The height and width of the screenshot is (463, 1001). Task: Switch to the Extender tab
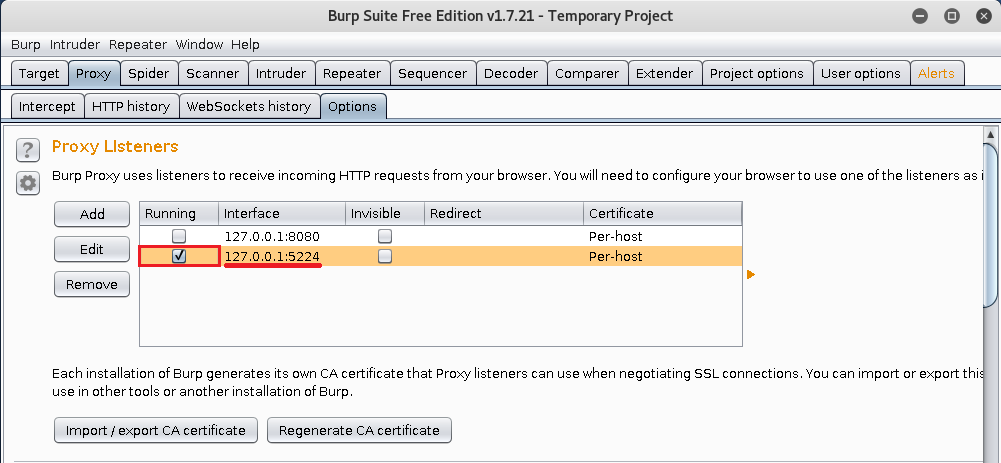pyautogui.click(x=665, y=73)
